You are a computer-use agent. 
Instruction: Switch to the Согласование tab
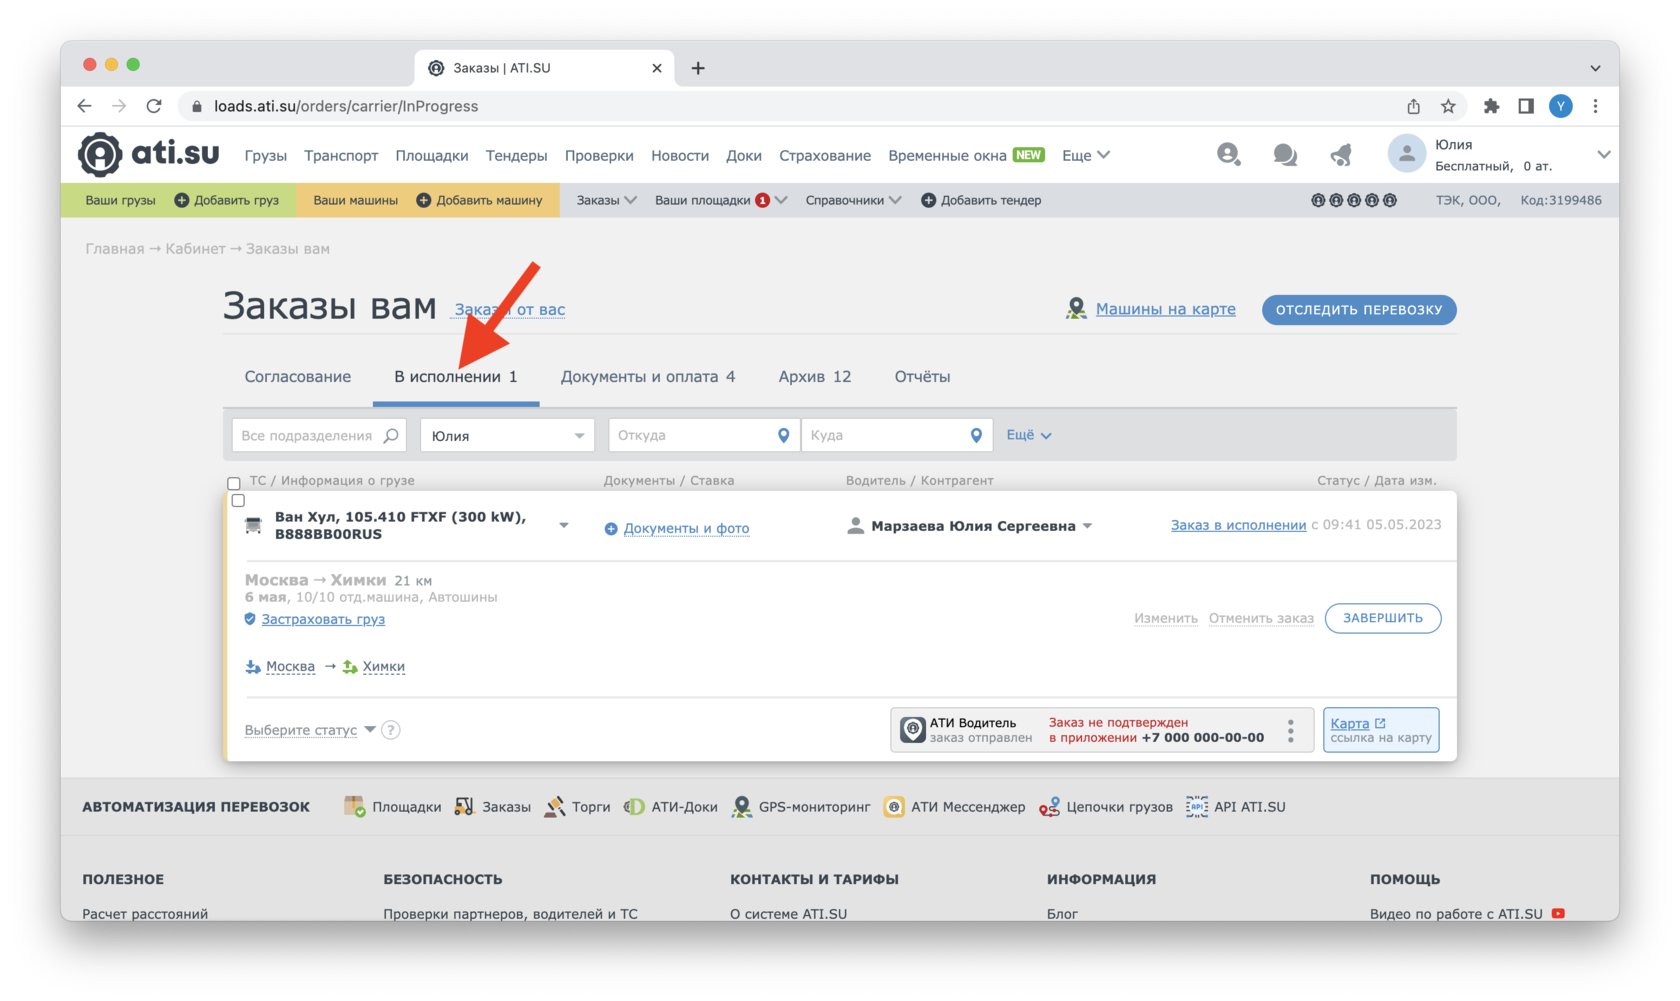298,377
